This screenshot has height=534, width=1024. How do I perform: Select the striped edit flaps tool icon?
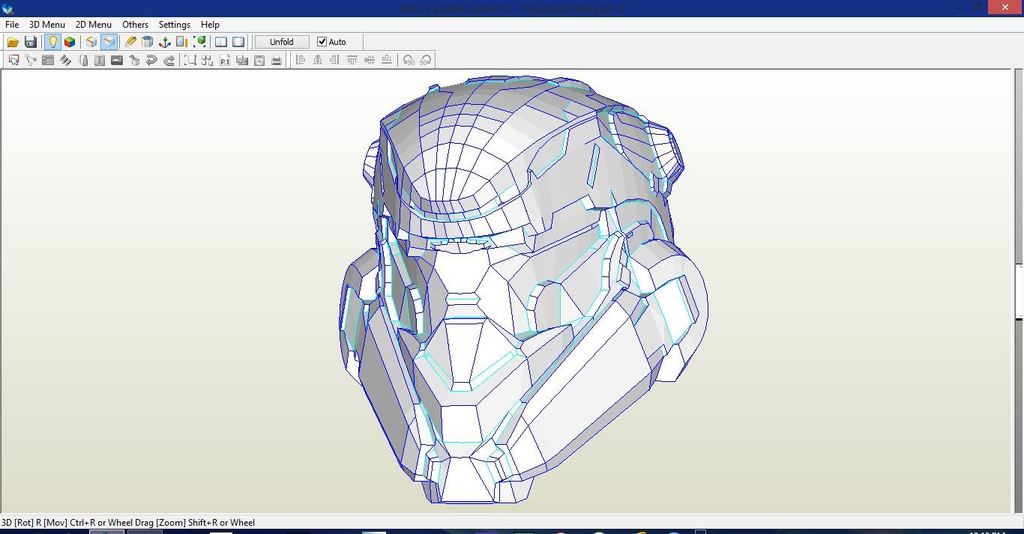click(x=65, y=60)
